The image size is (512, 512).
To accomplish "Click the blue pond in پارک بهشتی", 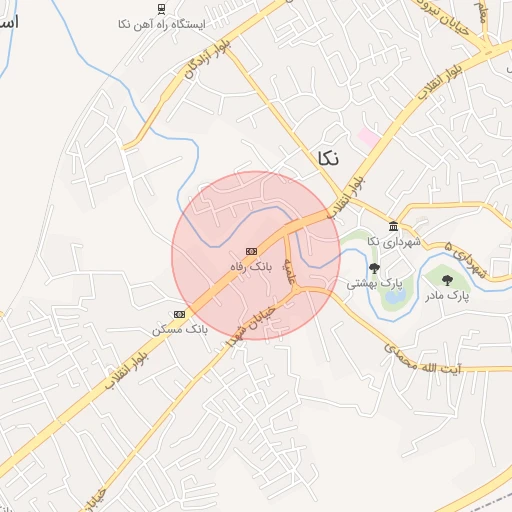I will click(x=395, y=296).
